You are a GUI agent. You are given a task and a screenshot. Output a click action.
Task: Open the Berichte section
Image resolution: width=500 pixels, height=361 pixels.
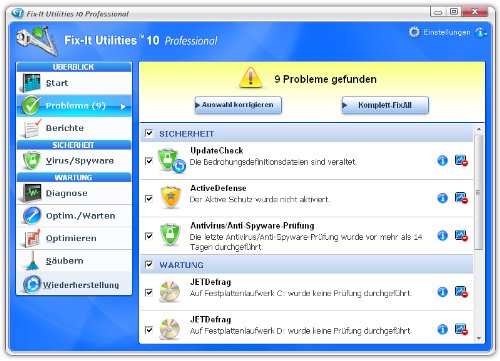74,128
